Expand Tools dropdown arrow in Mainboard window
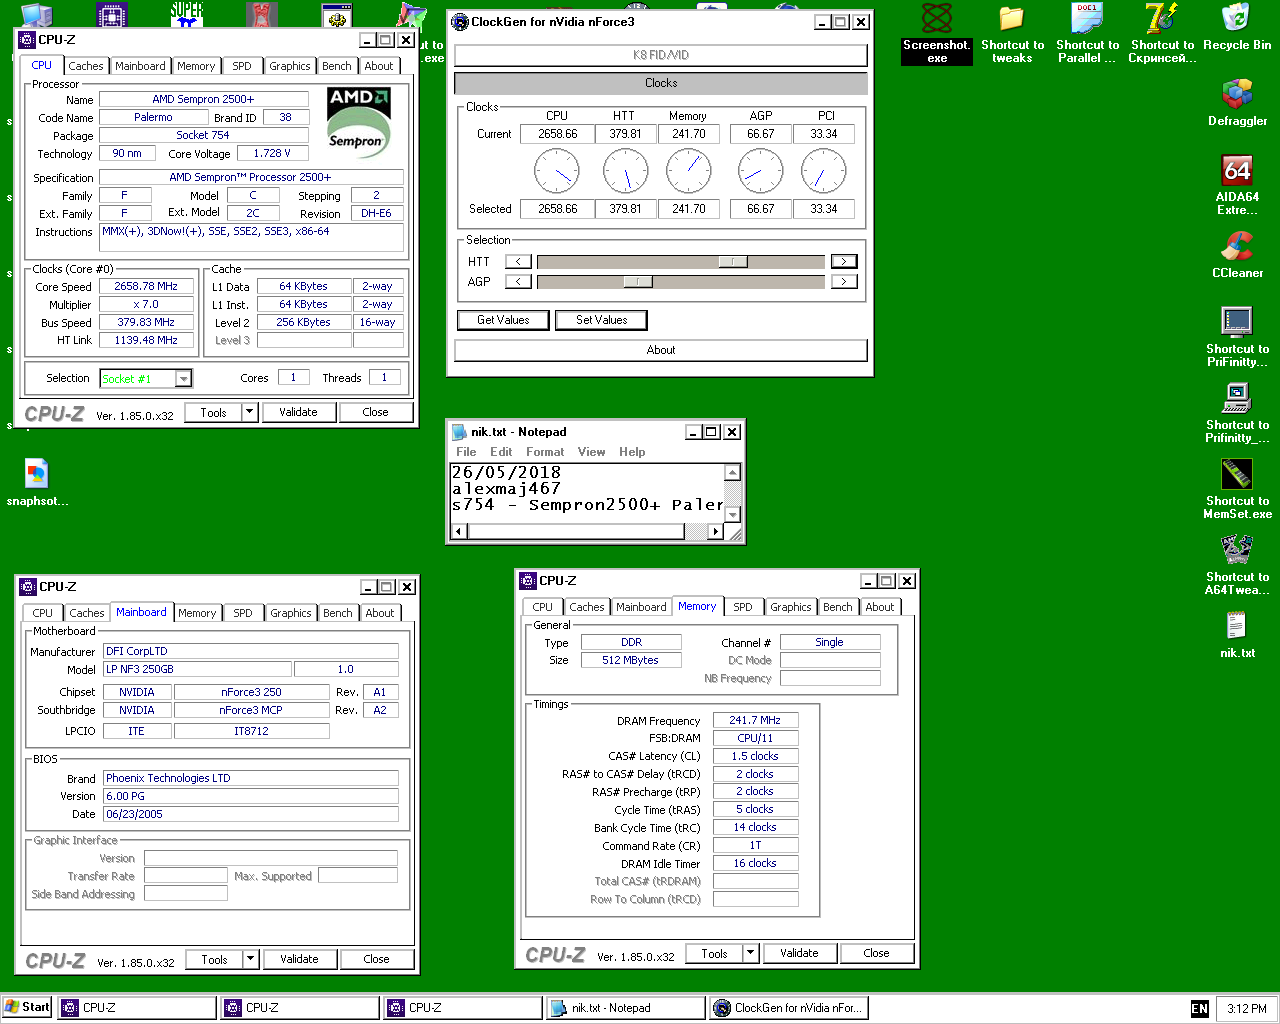The width and height of the screenshot is (1280, 1024). pos(251,959)
